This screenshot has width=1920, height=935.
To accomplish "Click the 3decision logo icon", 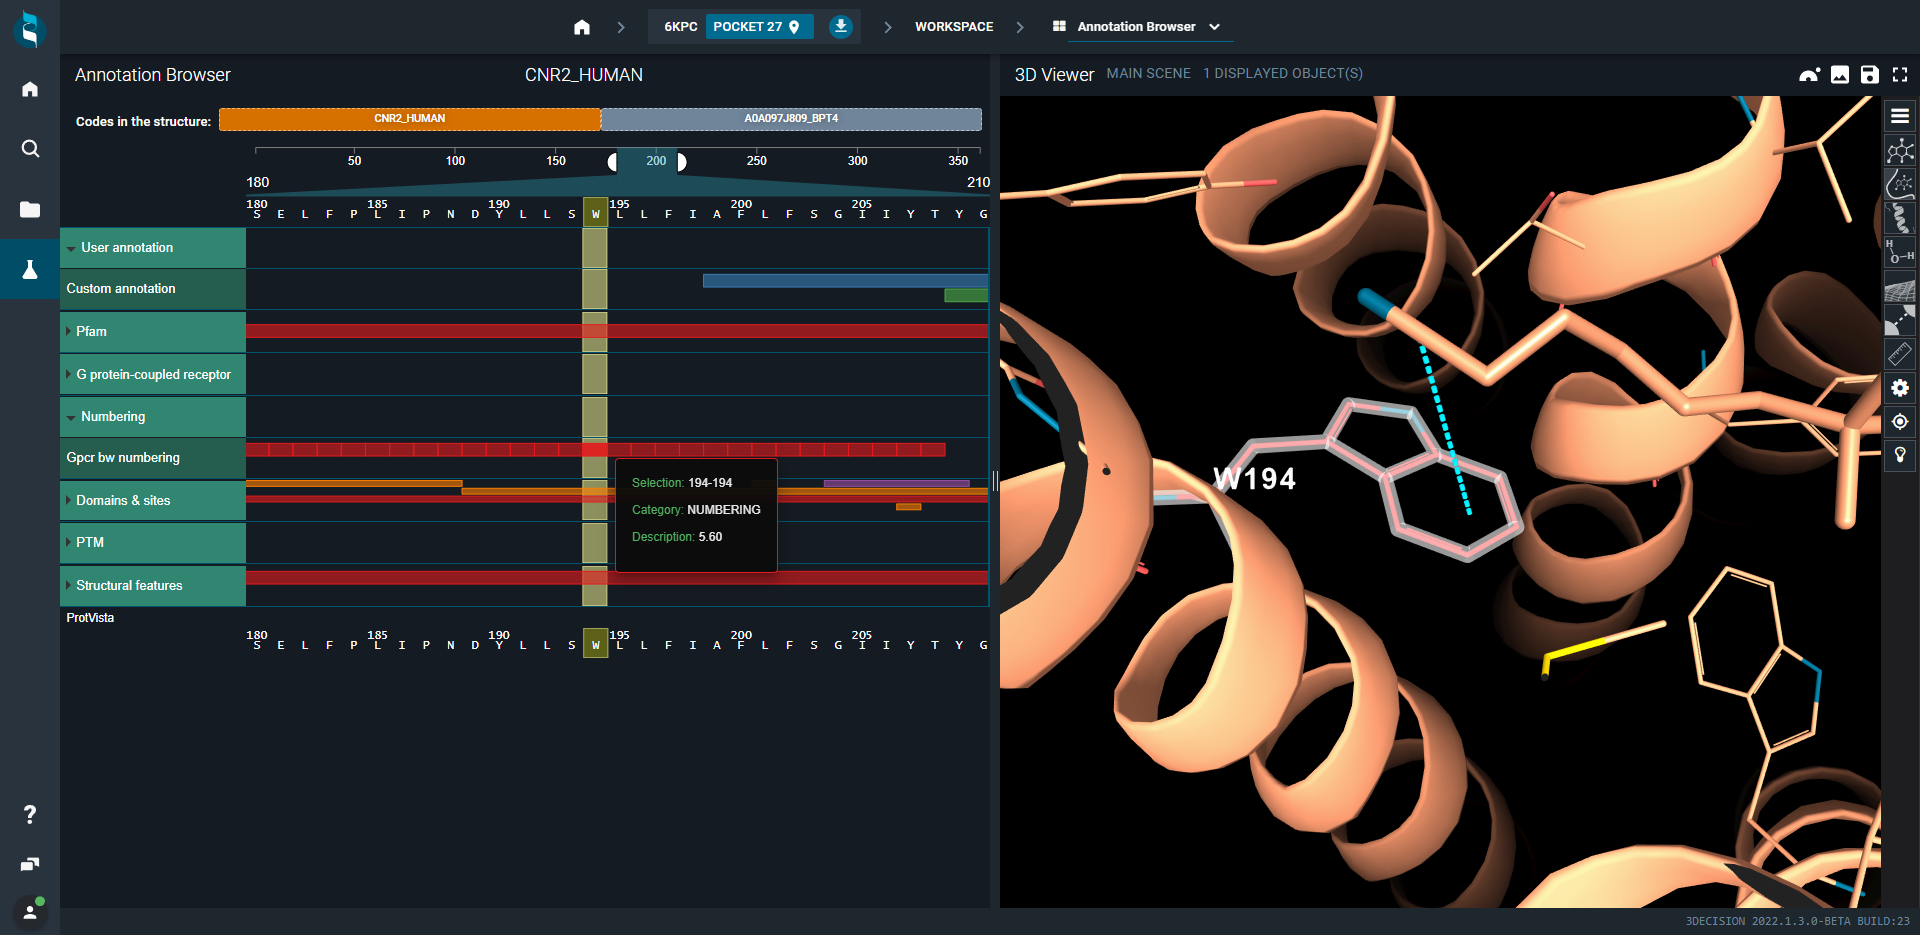I will click(30, 28).
